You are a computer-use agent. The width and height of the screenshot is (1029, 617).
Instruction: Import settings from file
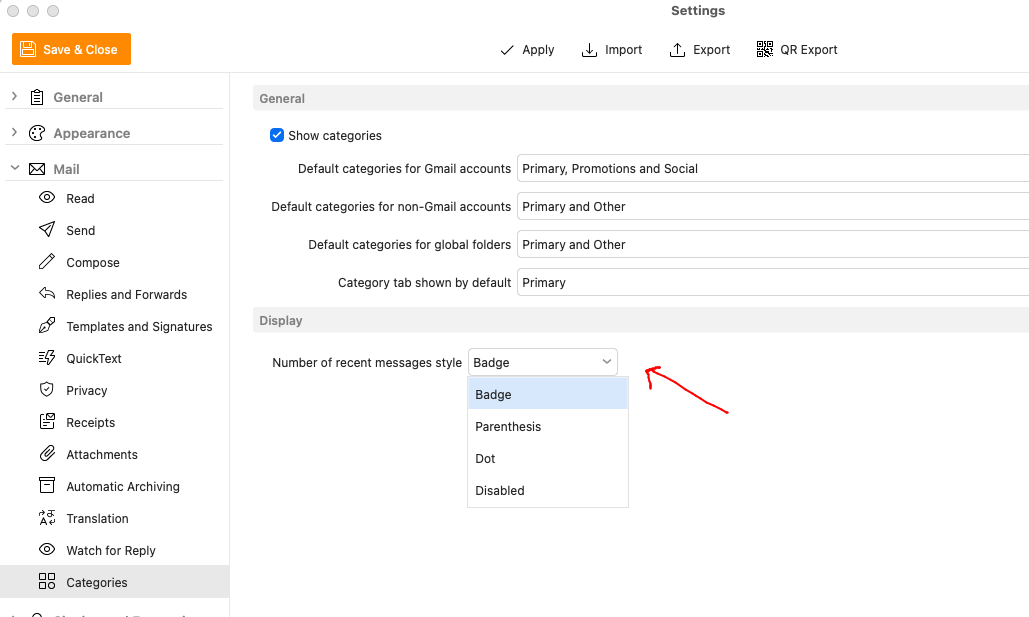click(x=612, y=50)
